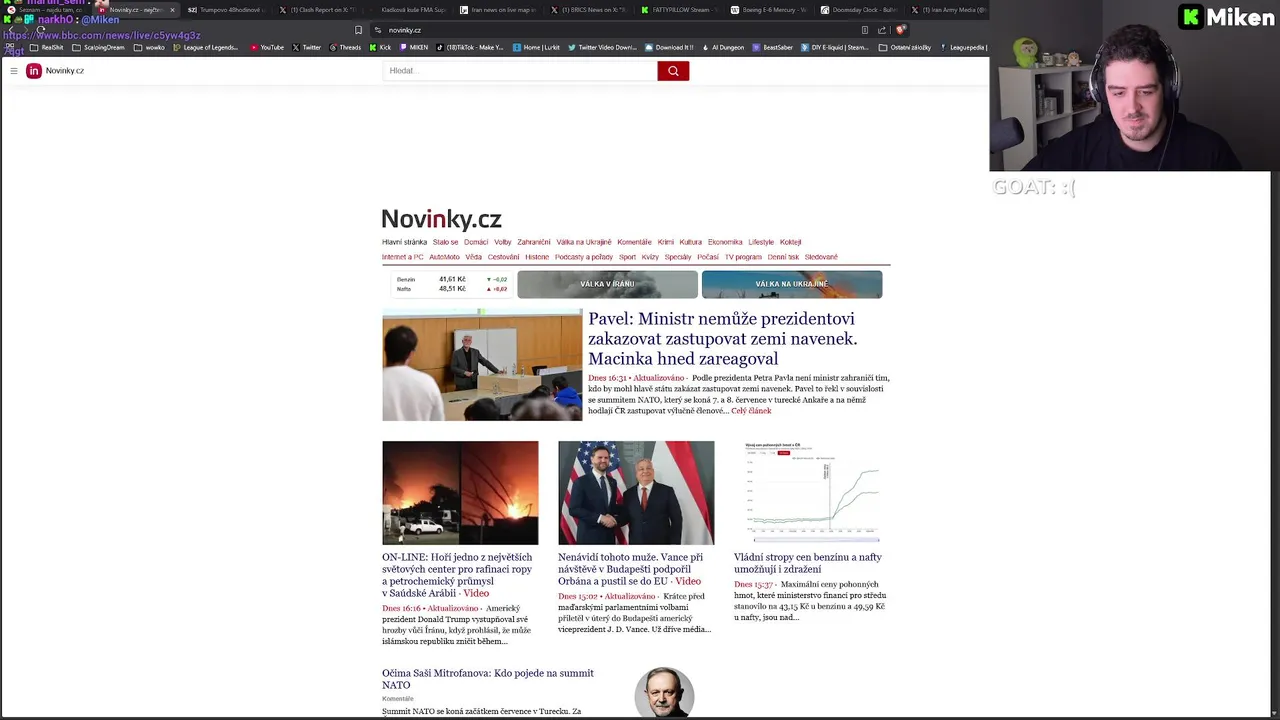Open the Zahraniční section

pos(534,242)
